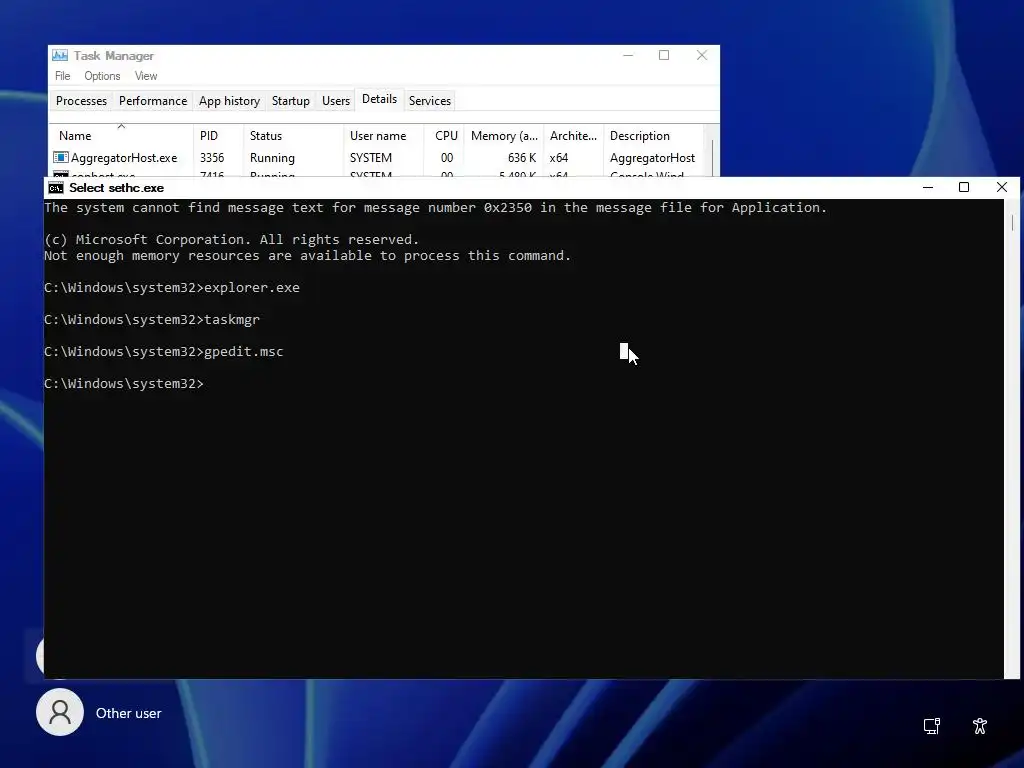Image resolution: width=1024 pixels, height=768 pixels.
Task: Sort by the Memory column header
Action: pos(504,135)
